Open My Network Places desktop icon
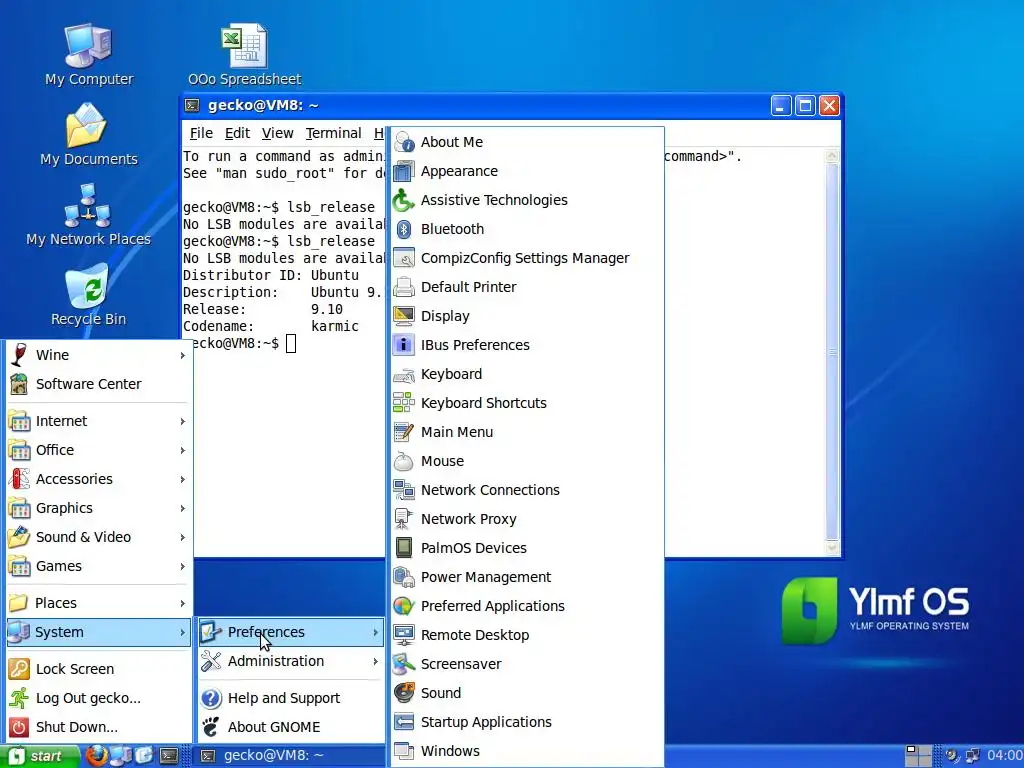The width and height of the screenshot is (1024, 768). tap(89, 215)
